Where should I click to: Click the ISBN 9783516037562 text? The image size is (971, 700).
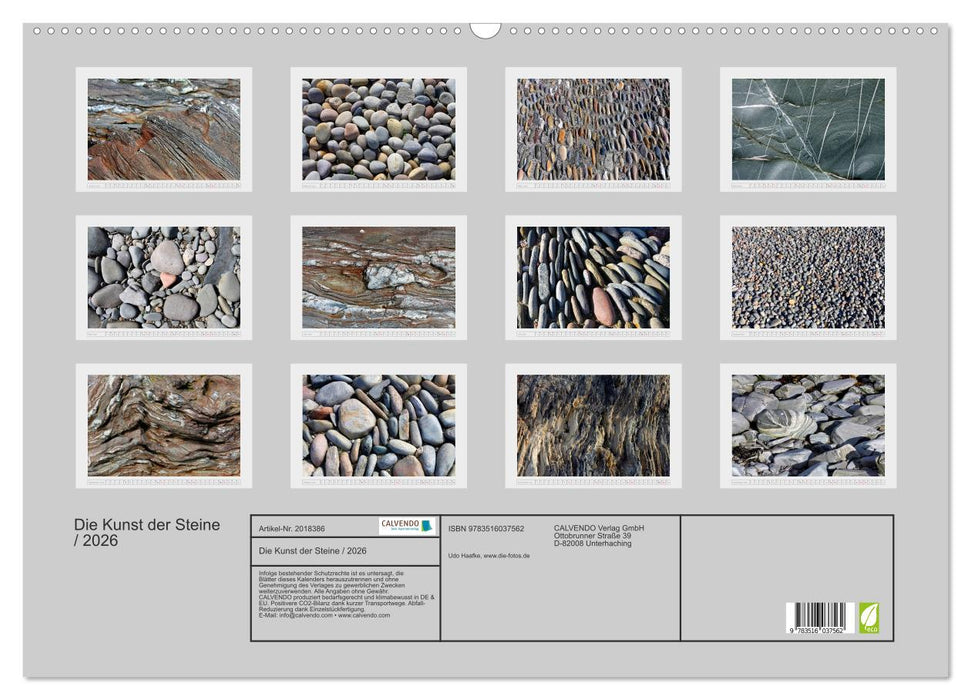click(486, 528)
